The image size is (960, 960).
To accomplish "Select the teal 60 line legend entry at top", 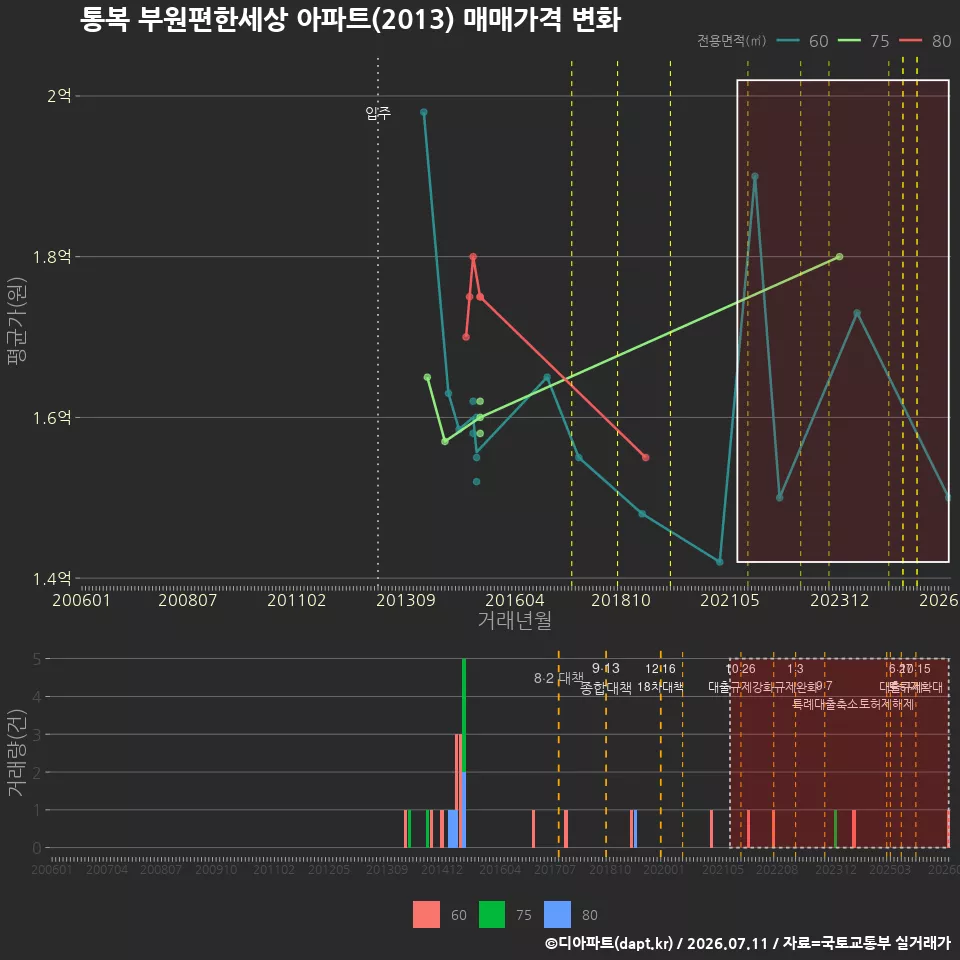I will (x=802, y=41).
